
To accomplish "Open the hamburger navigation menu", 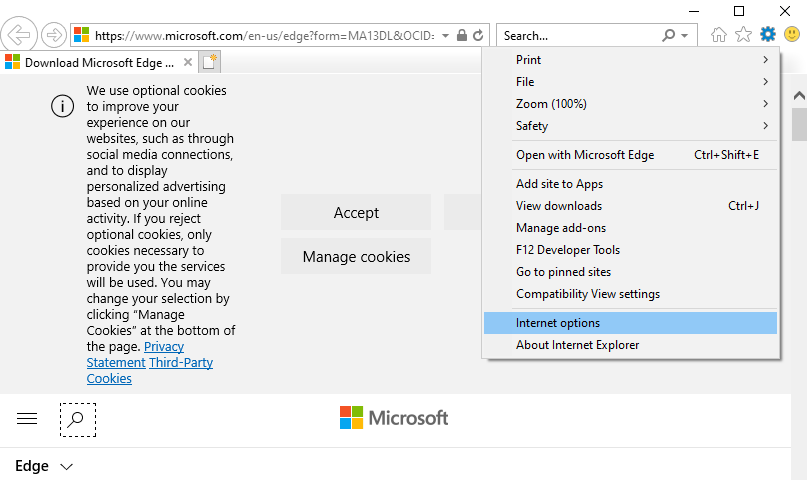I will pyautogui.click(x=27, y=419).
